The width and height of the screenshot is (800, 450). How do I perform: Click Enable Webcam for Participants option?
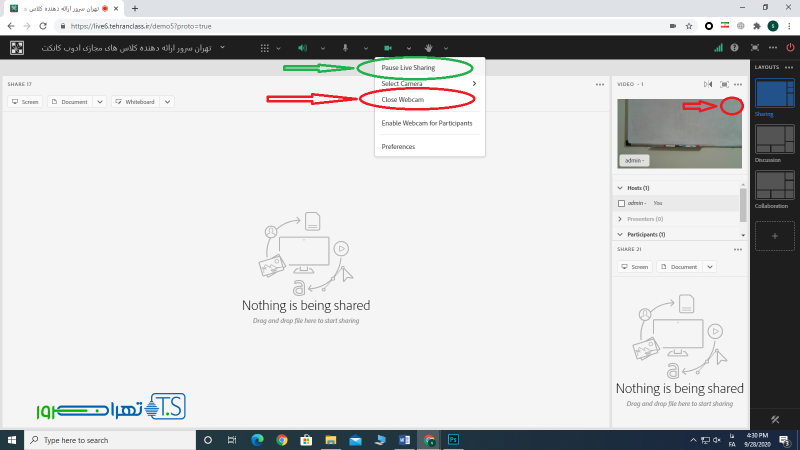(x=426, y=123)
